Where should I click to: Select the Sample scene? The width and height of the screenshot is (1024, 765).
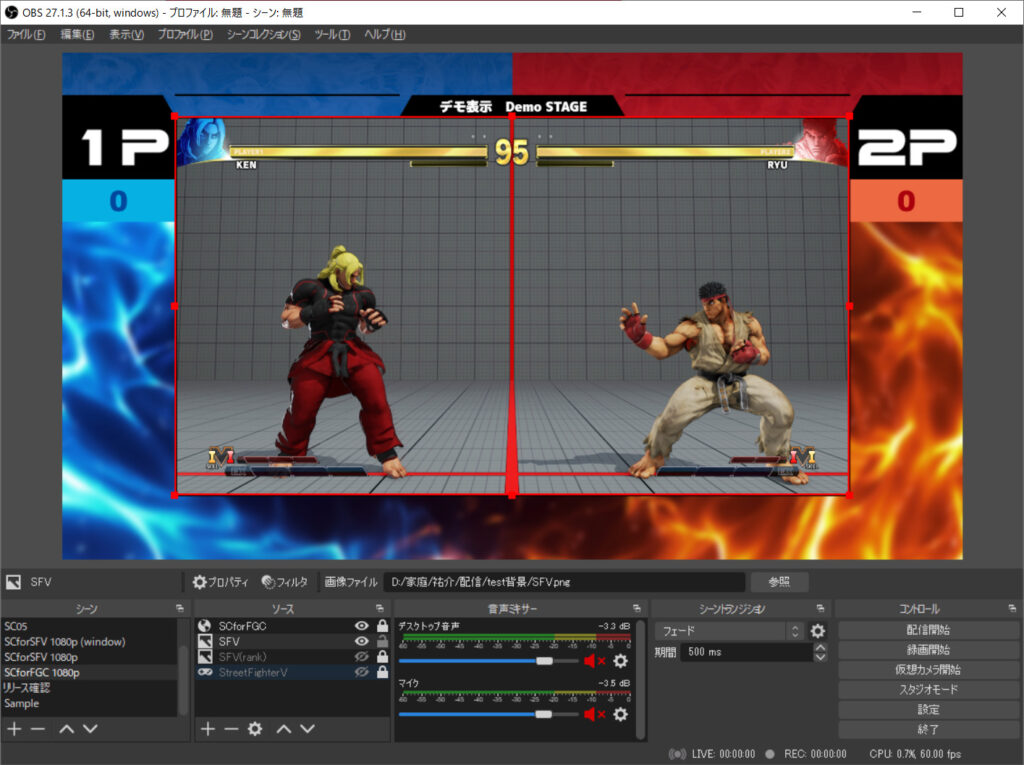click(89, 704)
